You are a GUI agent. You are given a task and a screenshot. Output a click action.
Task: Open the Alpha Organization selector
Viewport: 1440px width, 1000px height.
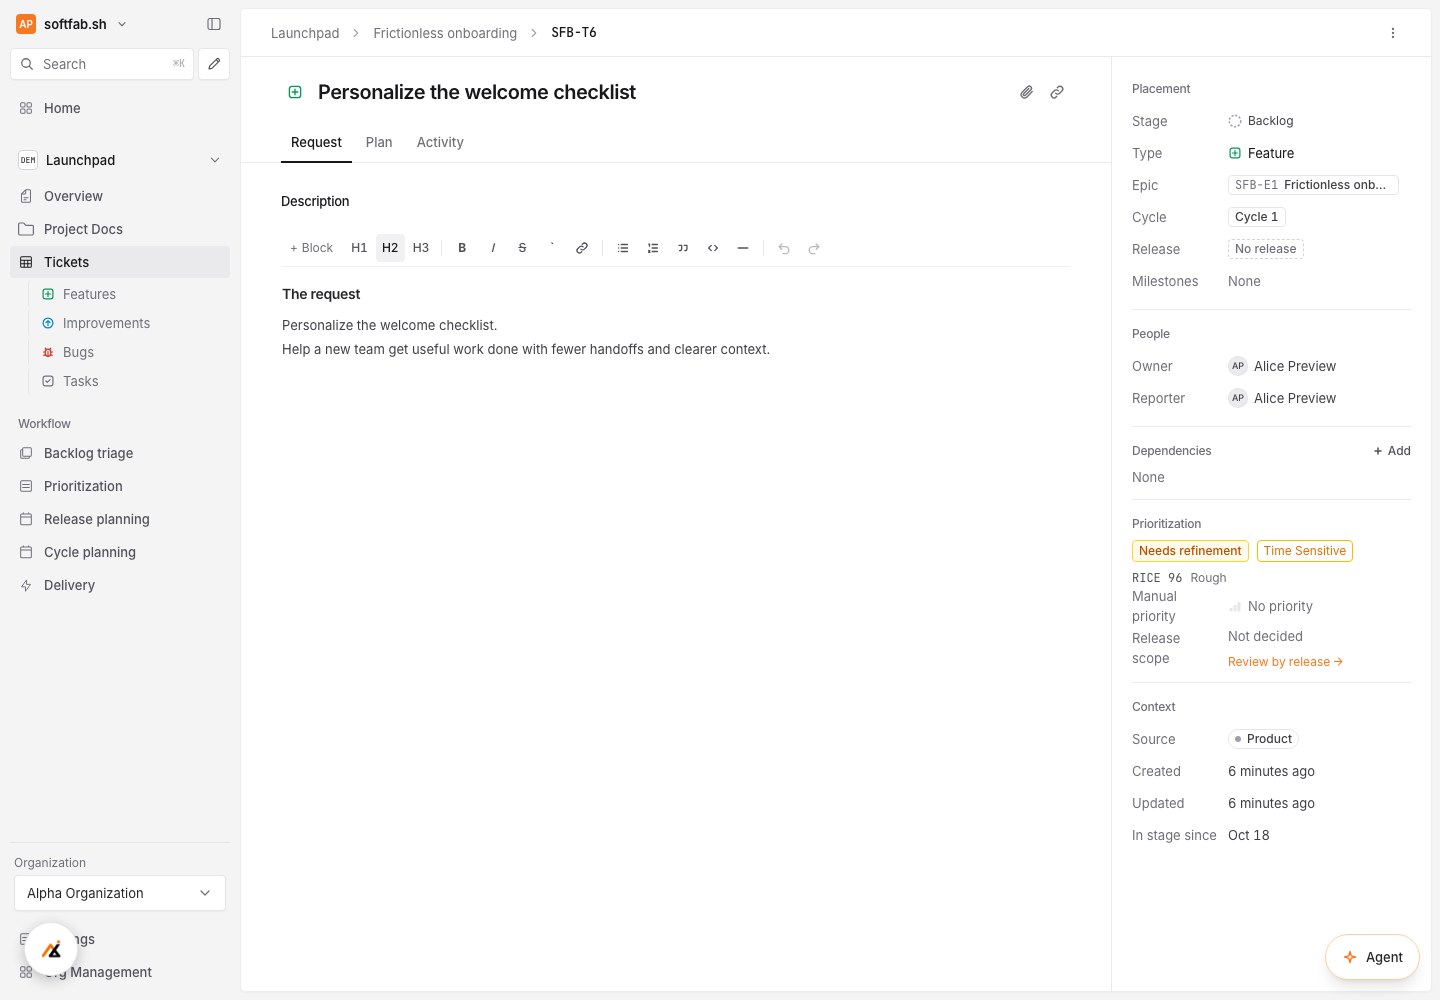click(120, 893)
